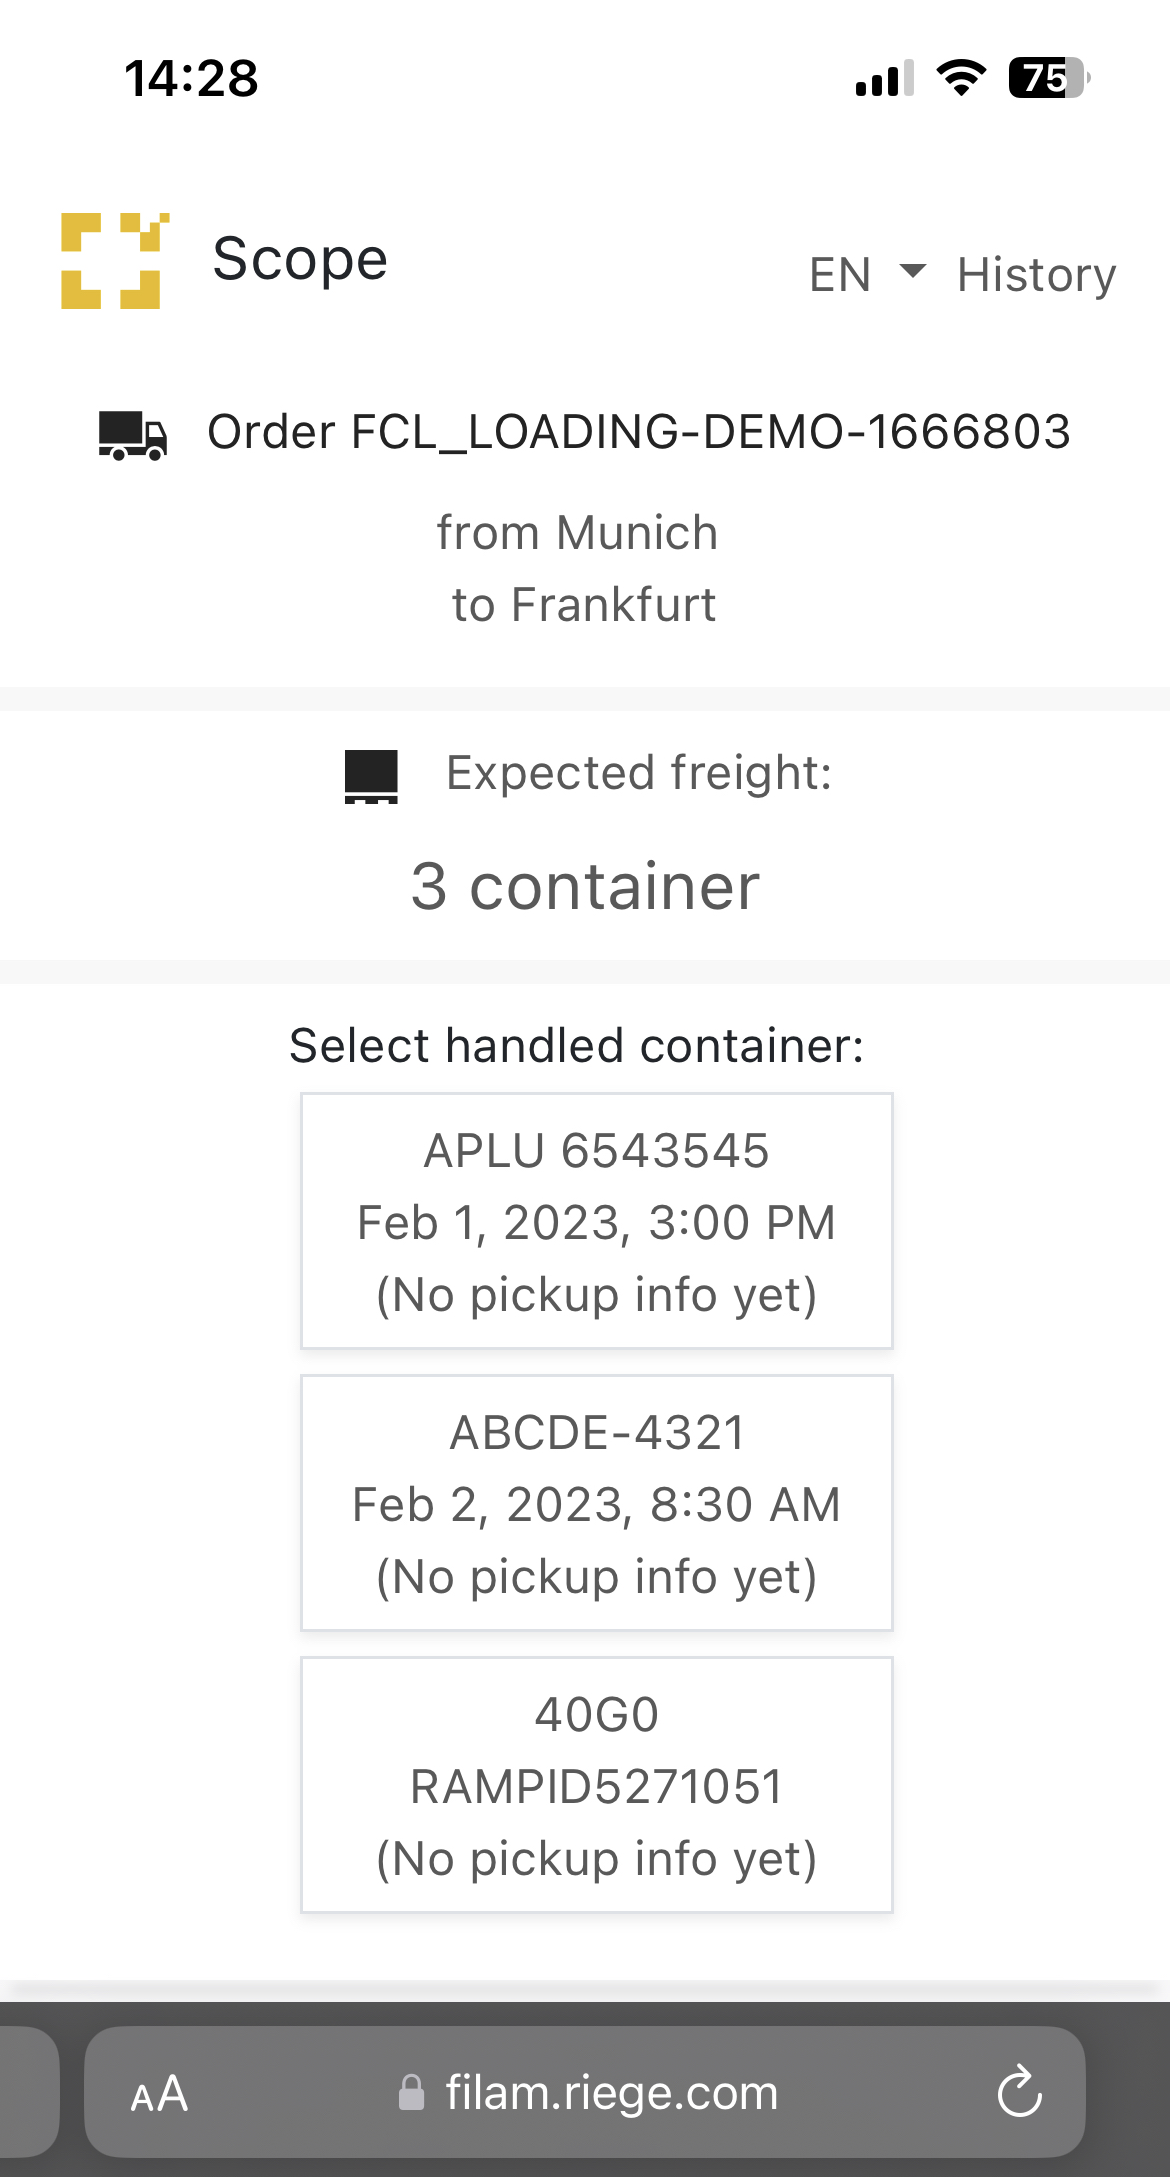Tap the Wi-Fi status icon

coord(961,77)
